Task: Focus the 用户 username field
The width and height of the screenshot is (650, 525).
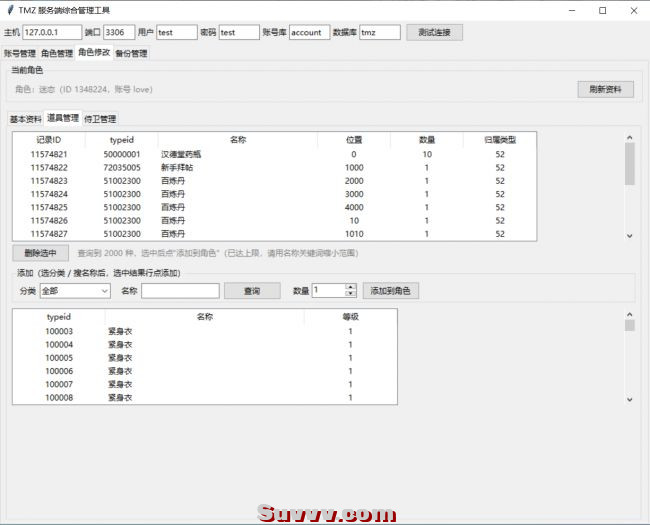Action: 177,32
